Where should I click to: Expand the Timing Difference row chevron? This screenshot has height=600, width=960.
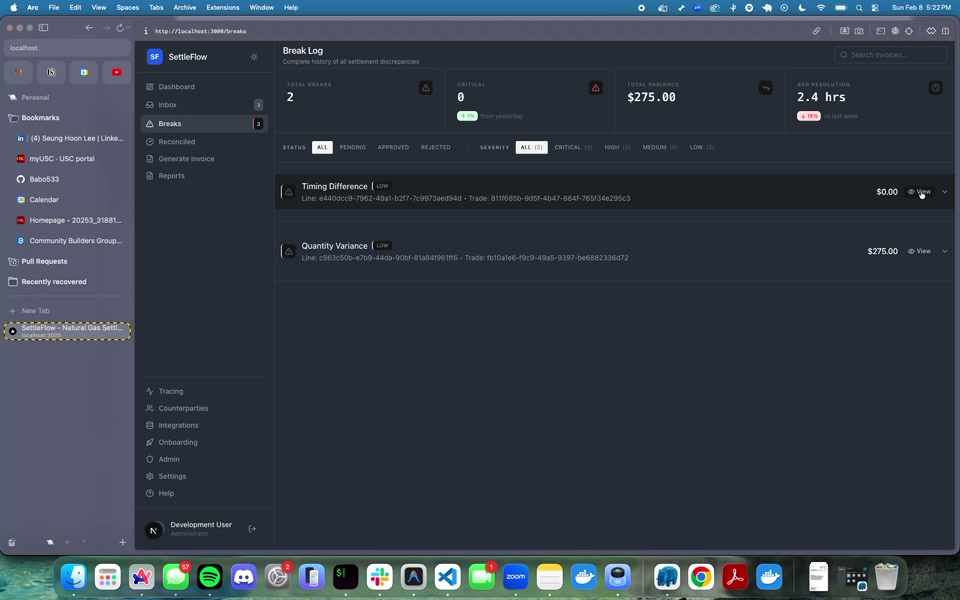tap(945, 192)
